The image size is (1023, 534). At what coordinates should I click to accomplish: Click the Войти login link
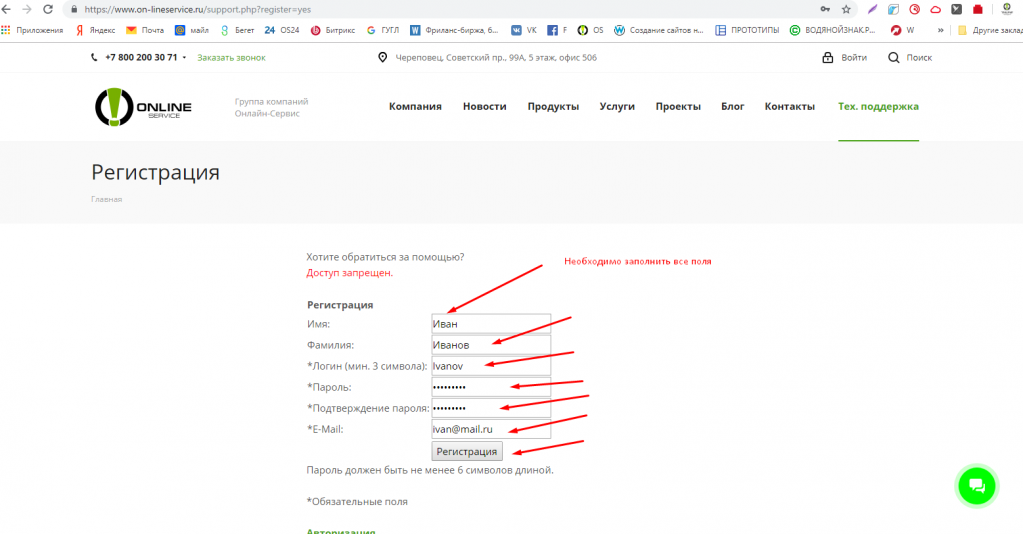pyautogui.click(x=845, y=57)
